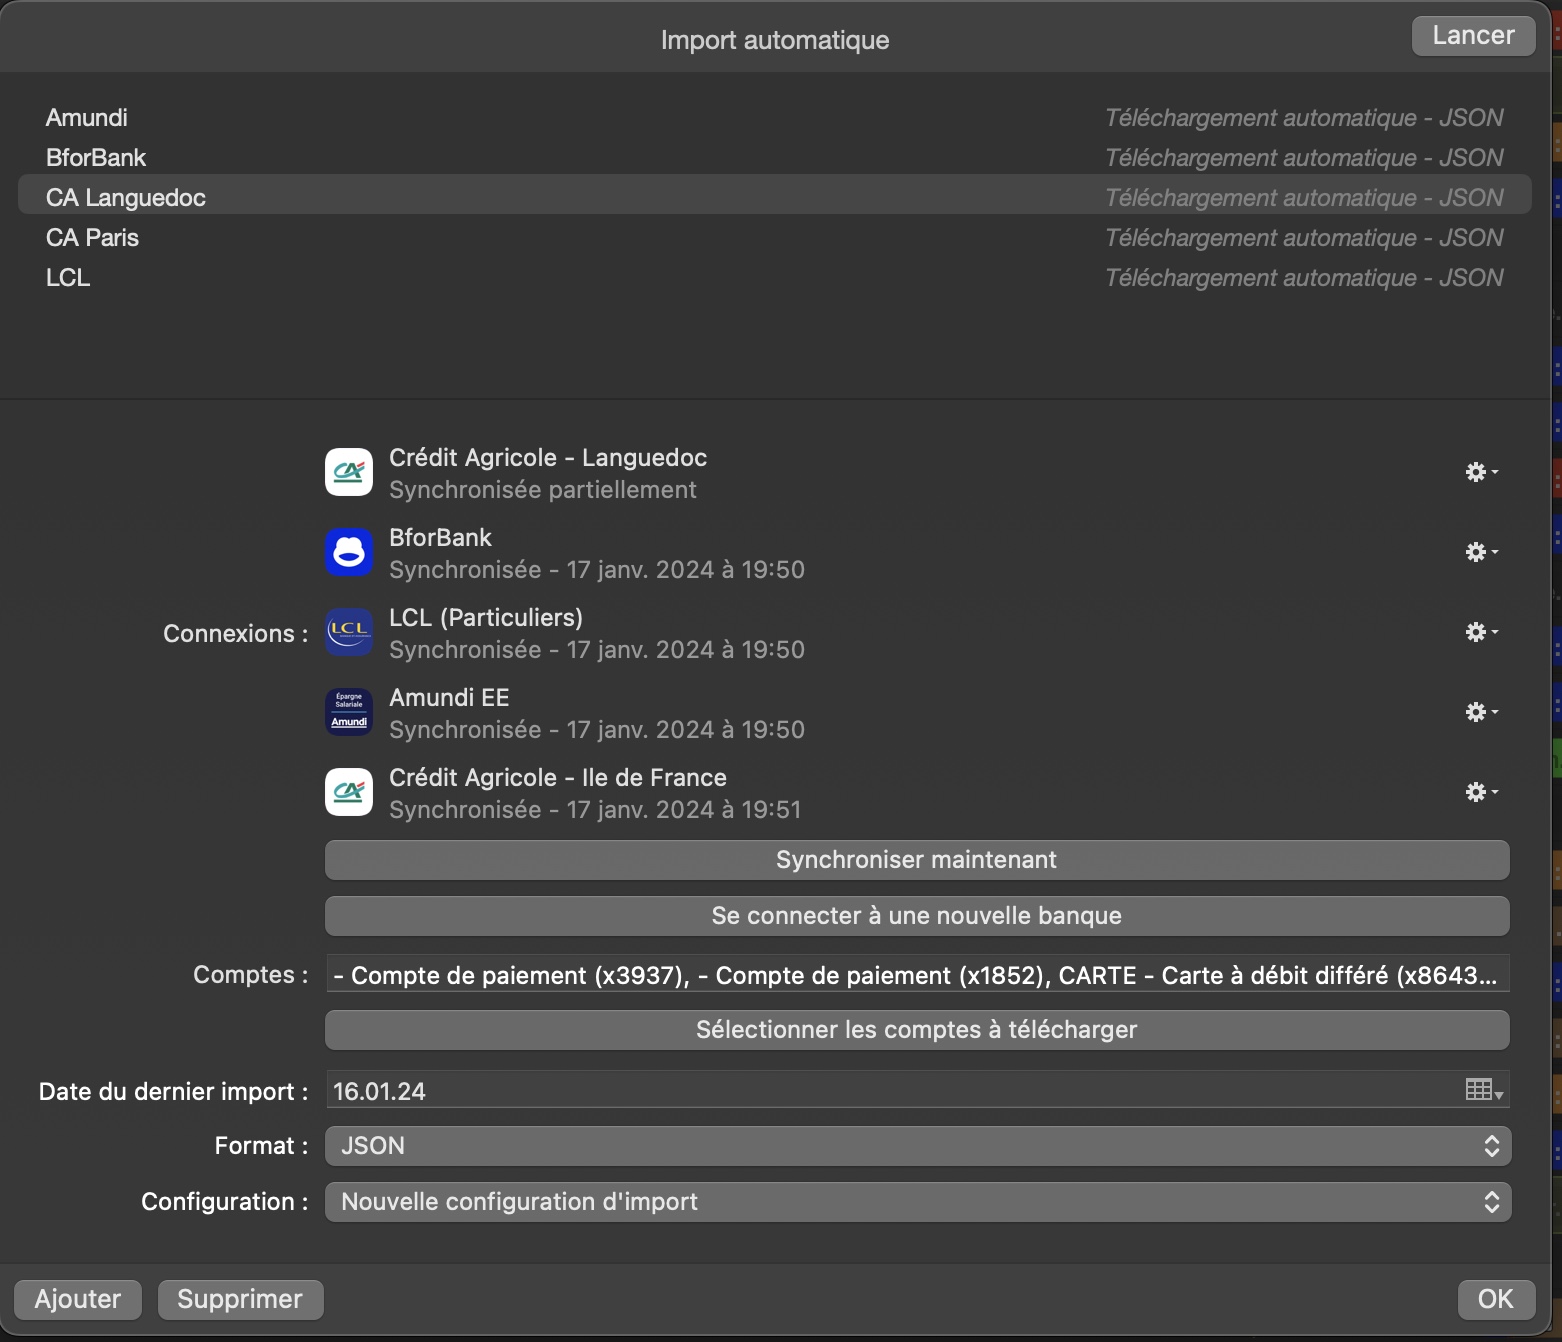
Task: Click the Amundi EE connection name
Action: (x=449, y=698)
